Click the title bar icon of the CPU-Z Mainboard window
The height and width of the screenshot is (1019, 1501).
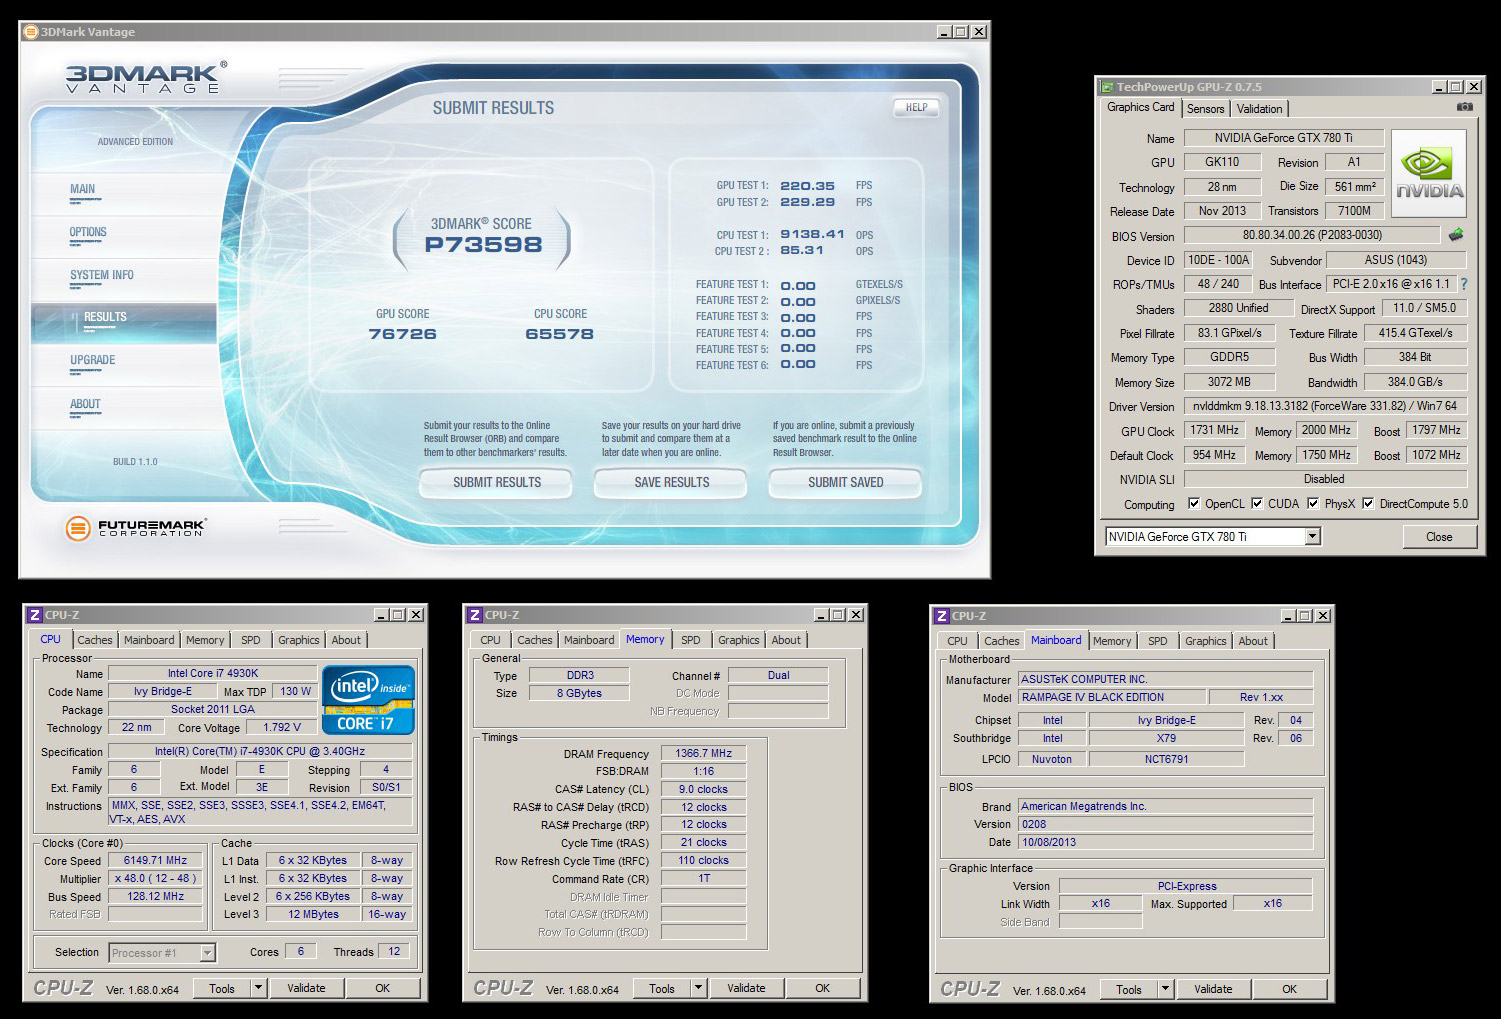[x=941, y=616]
